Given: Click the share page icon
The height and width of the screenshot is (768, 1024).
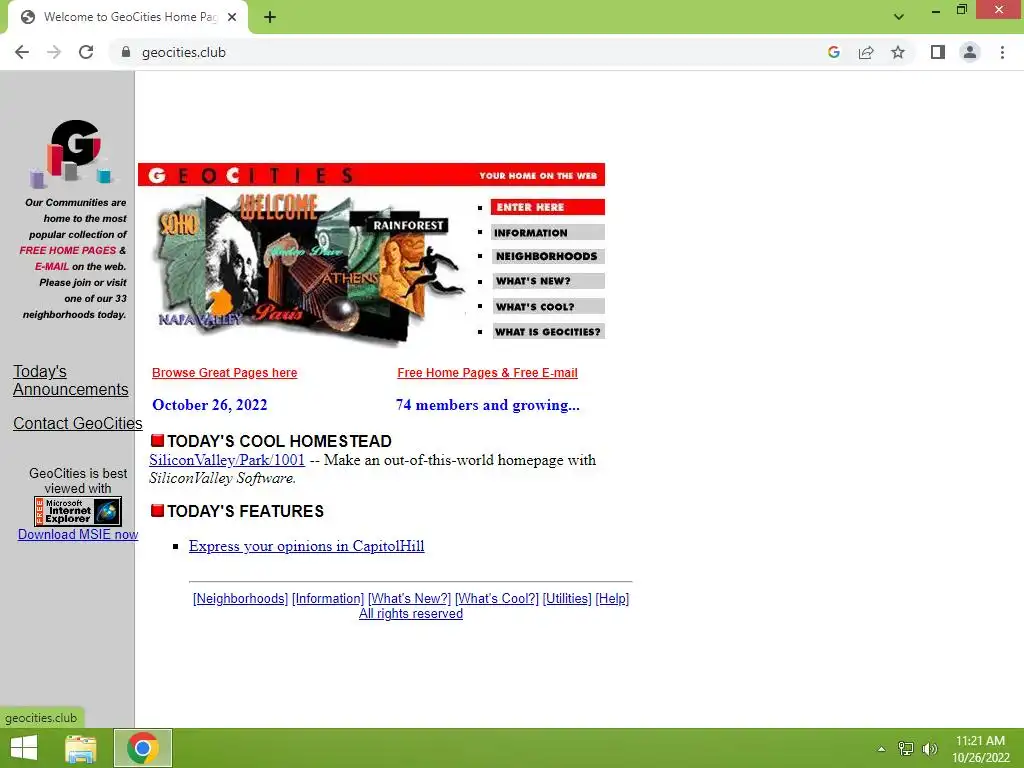Looking at the screenshot, I should pyautogui.click(x=866, y=52).
